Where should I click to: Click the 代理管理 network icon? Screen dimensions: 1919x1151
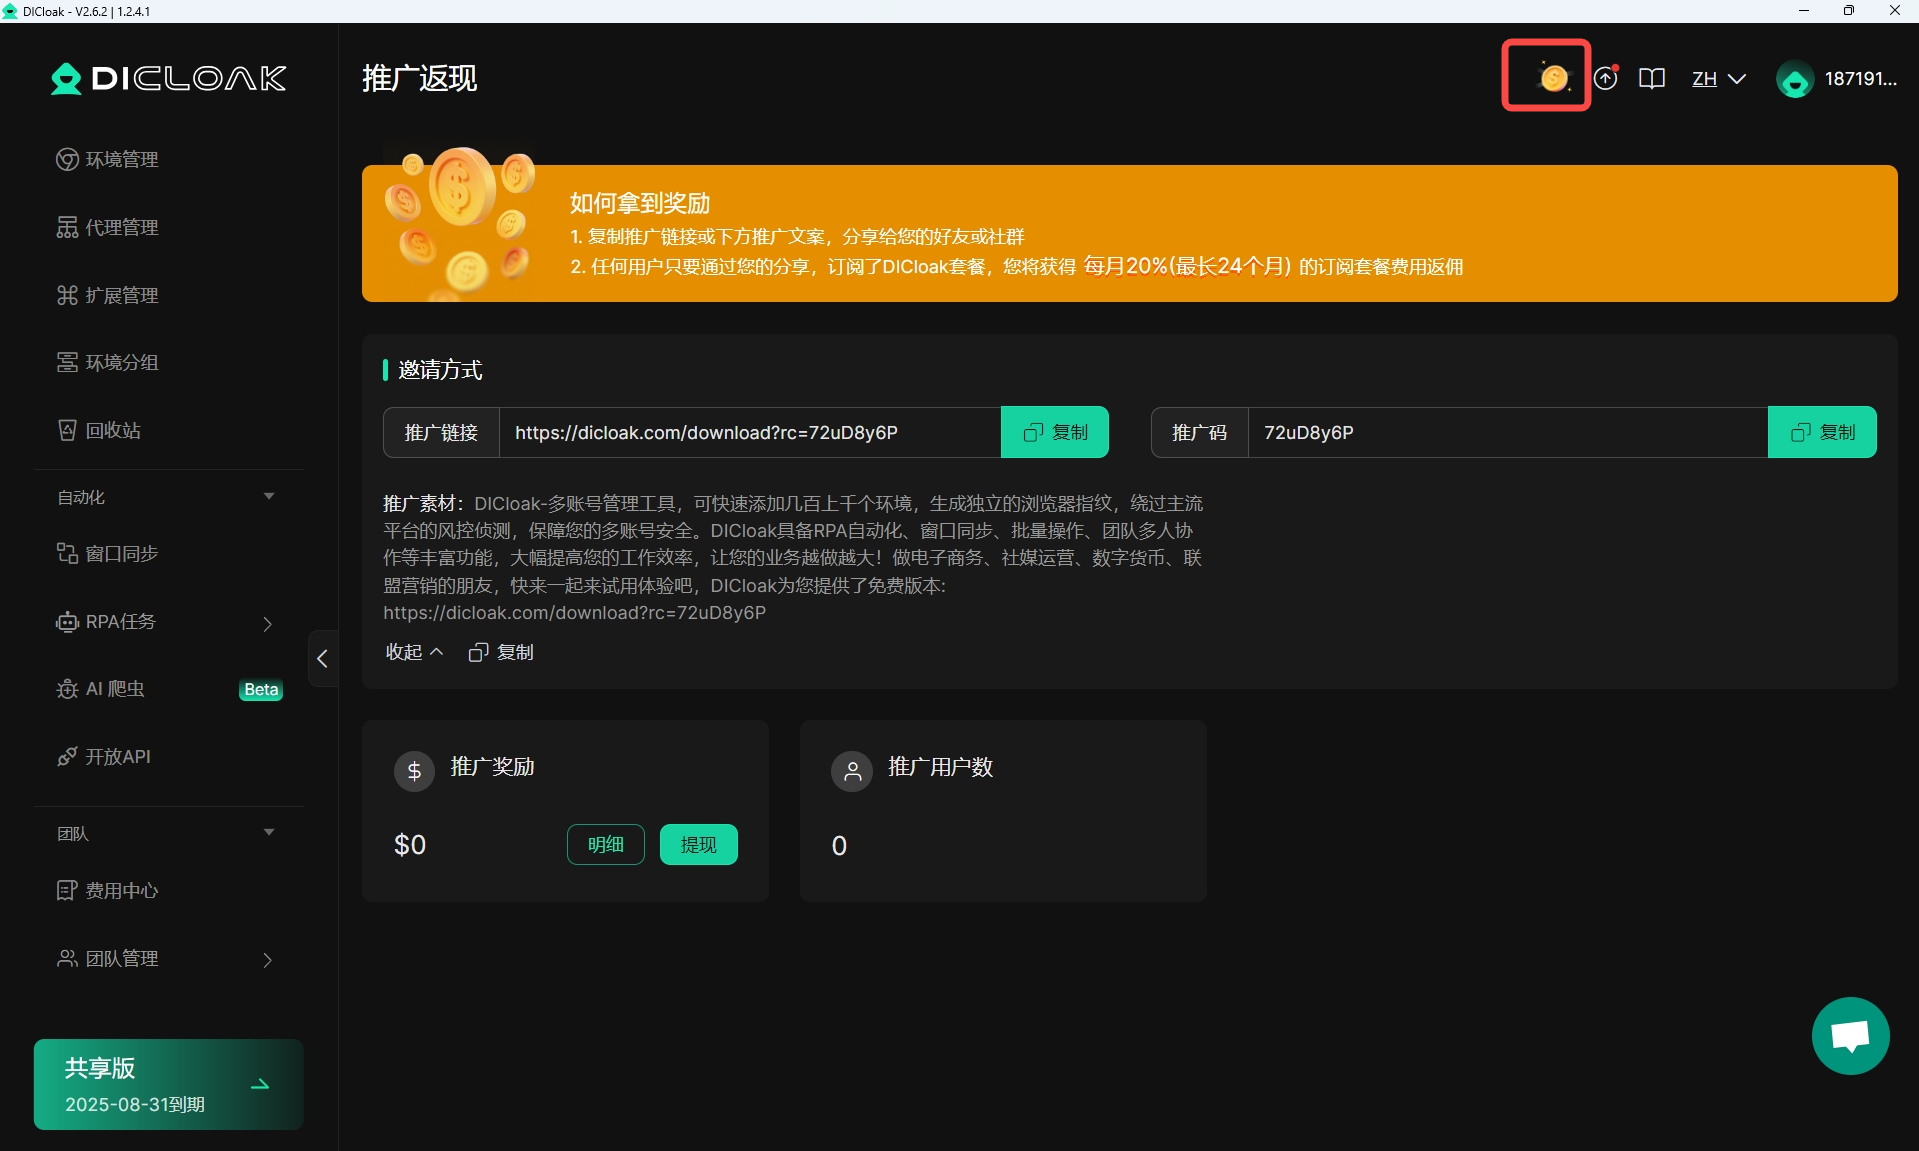67,227
